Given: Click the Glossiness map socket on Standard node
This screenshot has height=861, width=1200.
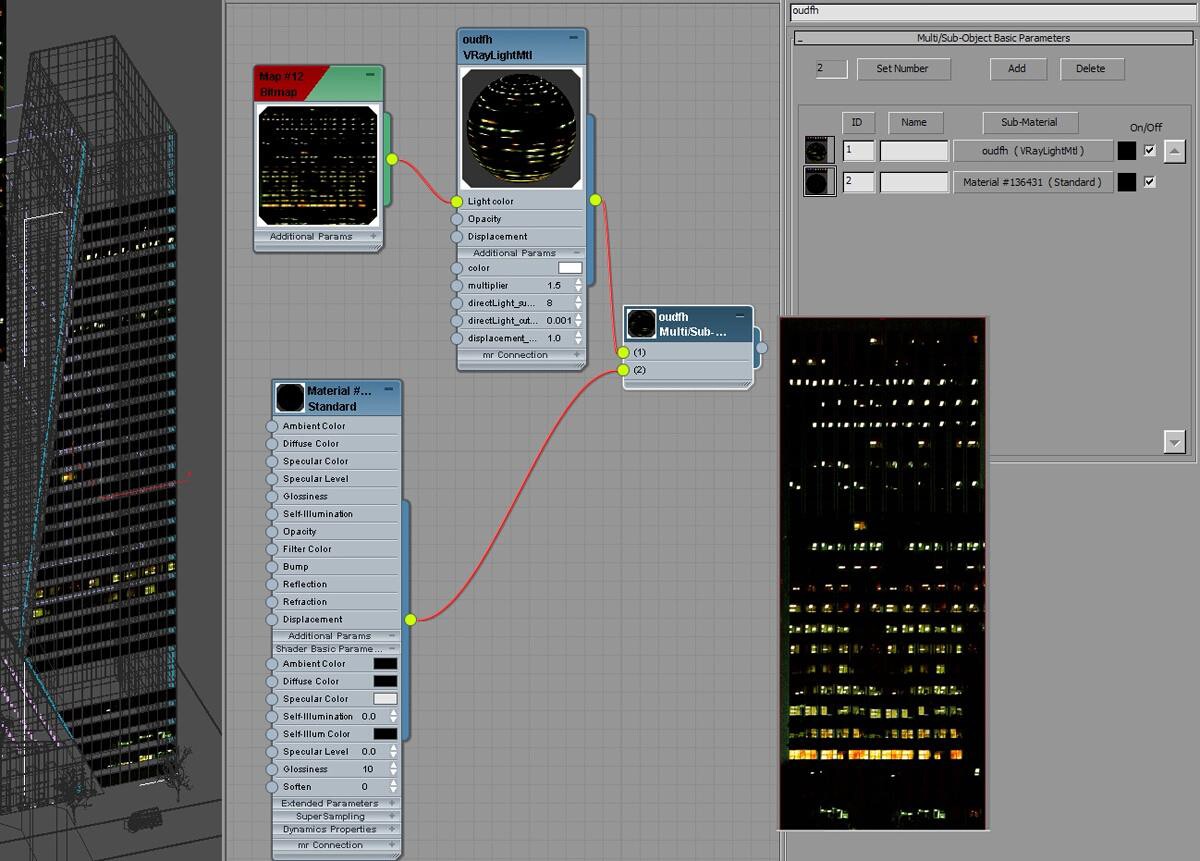Looking at the screenshot, I should (272, 497).
